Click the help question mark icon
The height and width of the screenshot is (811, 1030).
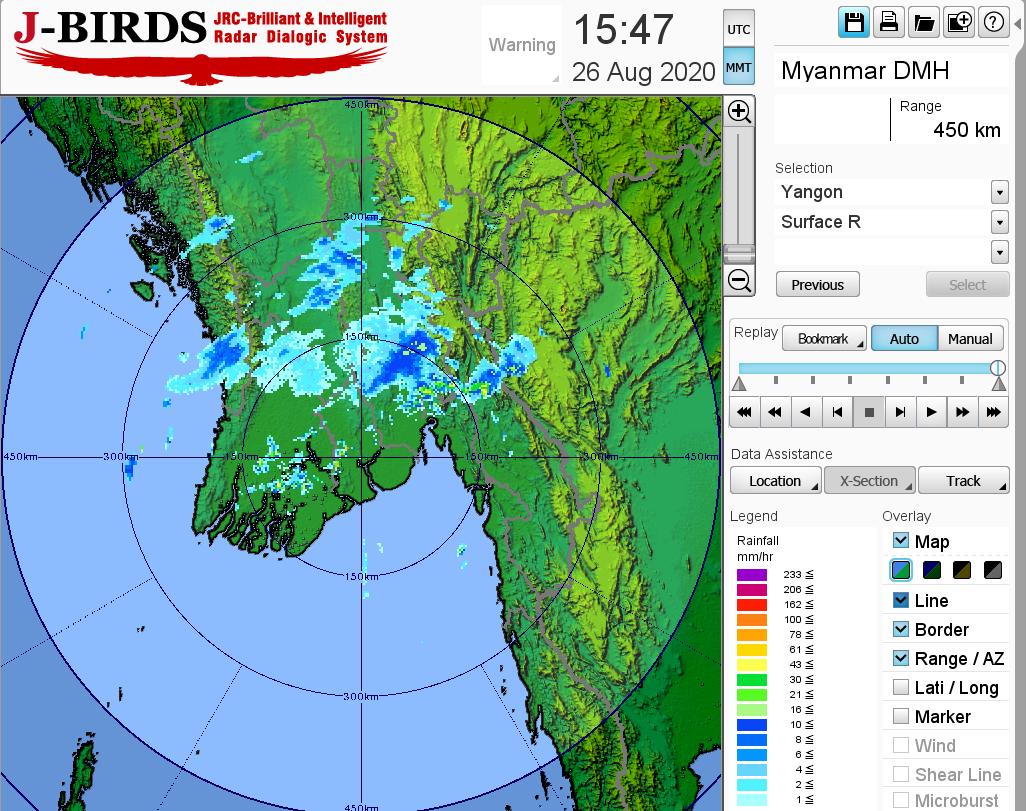[993, 23]
